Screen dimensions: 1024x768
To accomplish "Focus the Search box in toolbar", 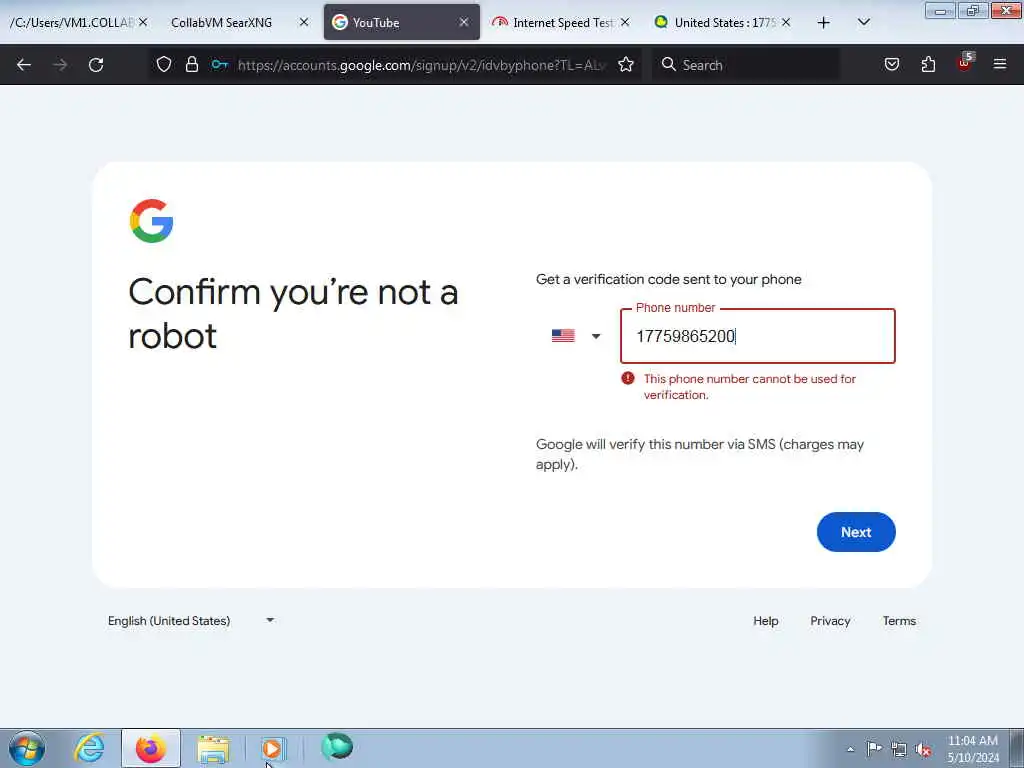I will click(x=744, y=65).
